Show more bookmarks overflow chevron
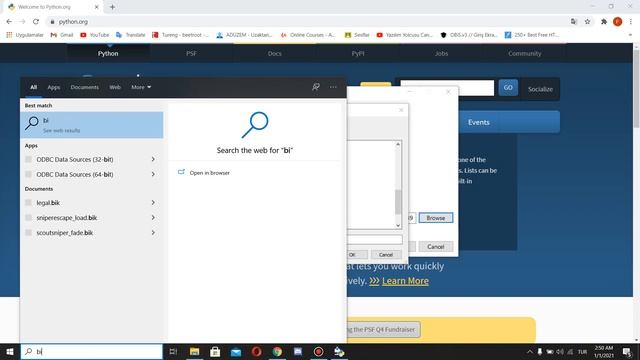Viewport: 640px width, 360px height. (x=630, y=35)
